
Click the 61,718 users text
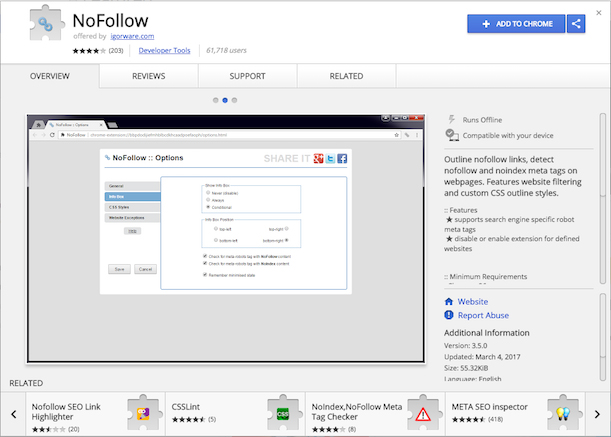(226, 50)
